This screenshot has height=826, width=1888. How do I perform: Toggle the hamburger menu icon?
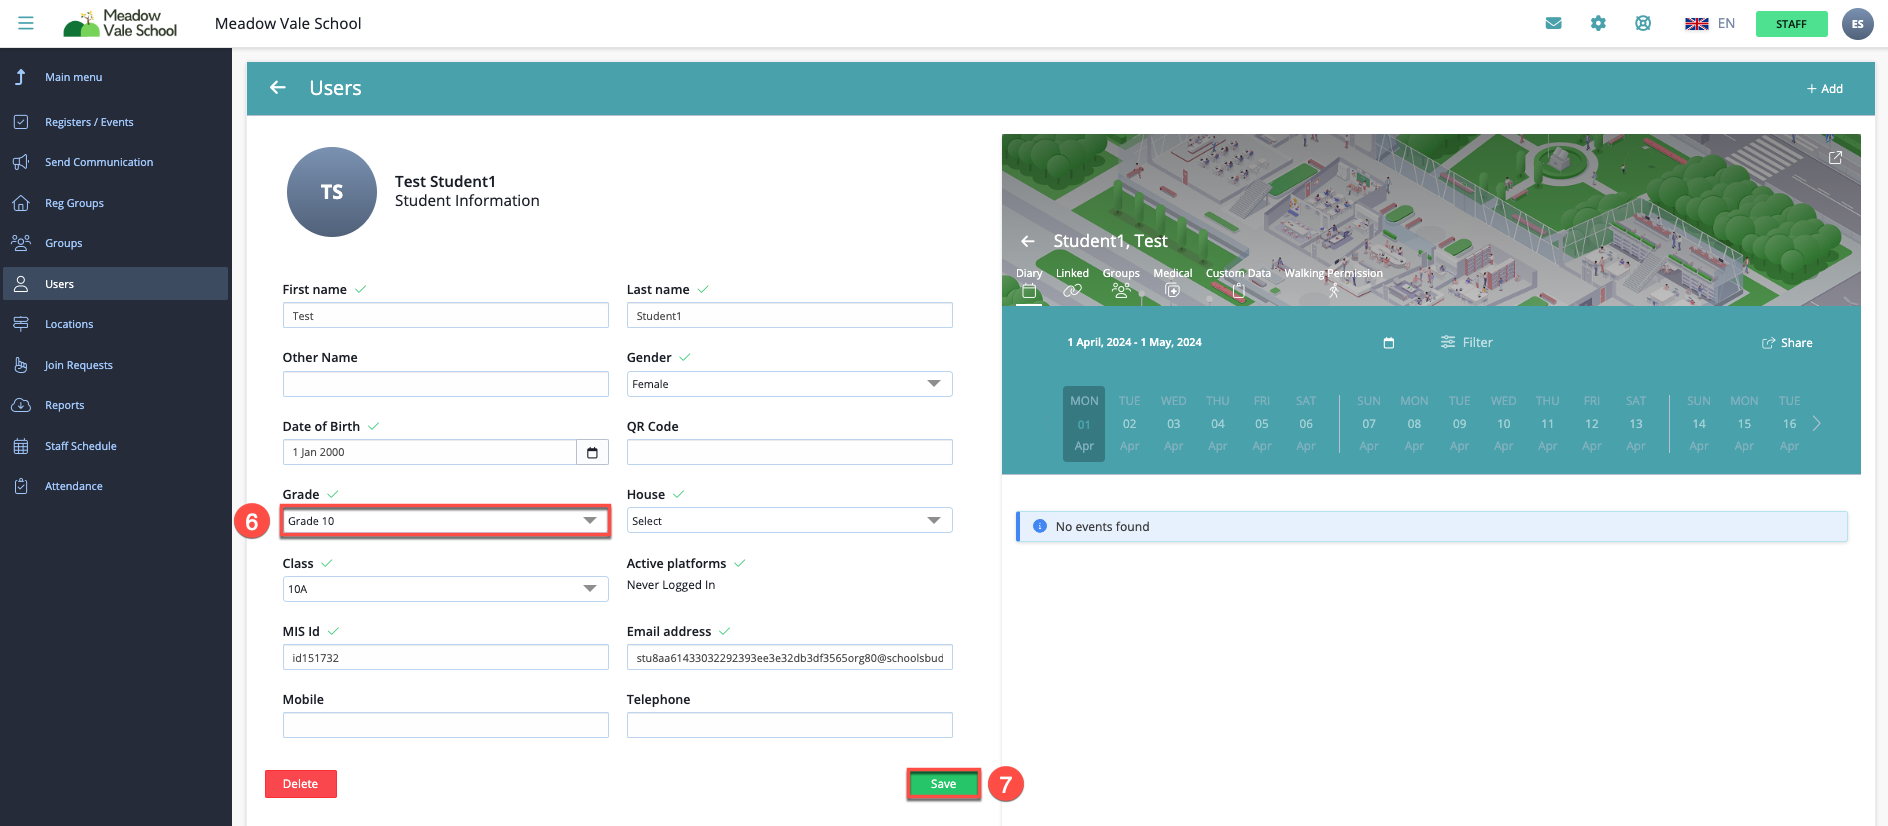tap(26, 23)
